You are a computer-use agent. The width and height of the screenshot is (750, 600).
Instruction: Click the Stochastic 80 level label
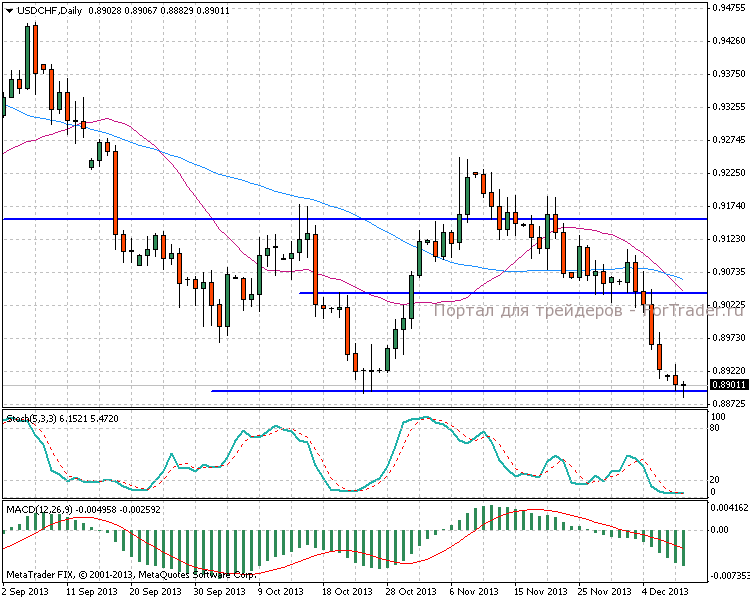716,427
